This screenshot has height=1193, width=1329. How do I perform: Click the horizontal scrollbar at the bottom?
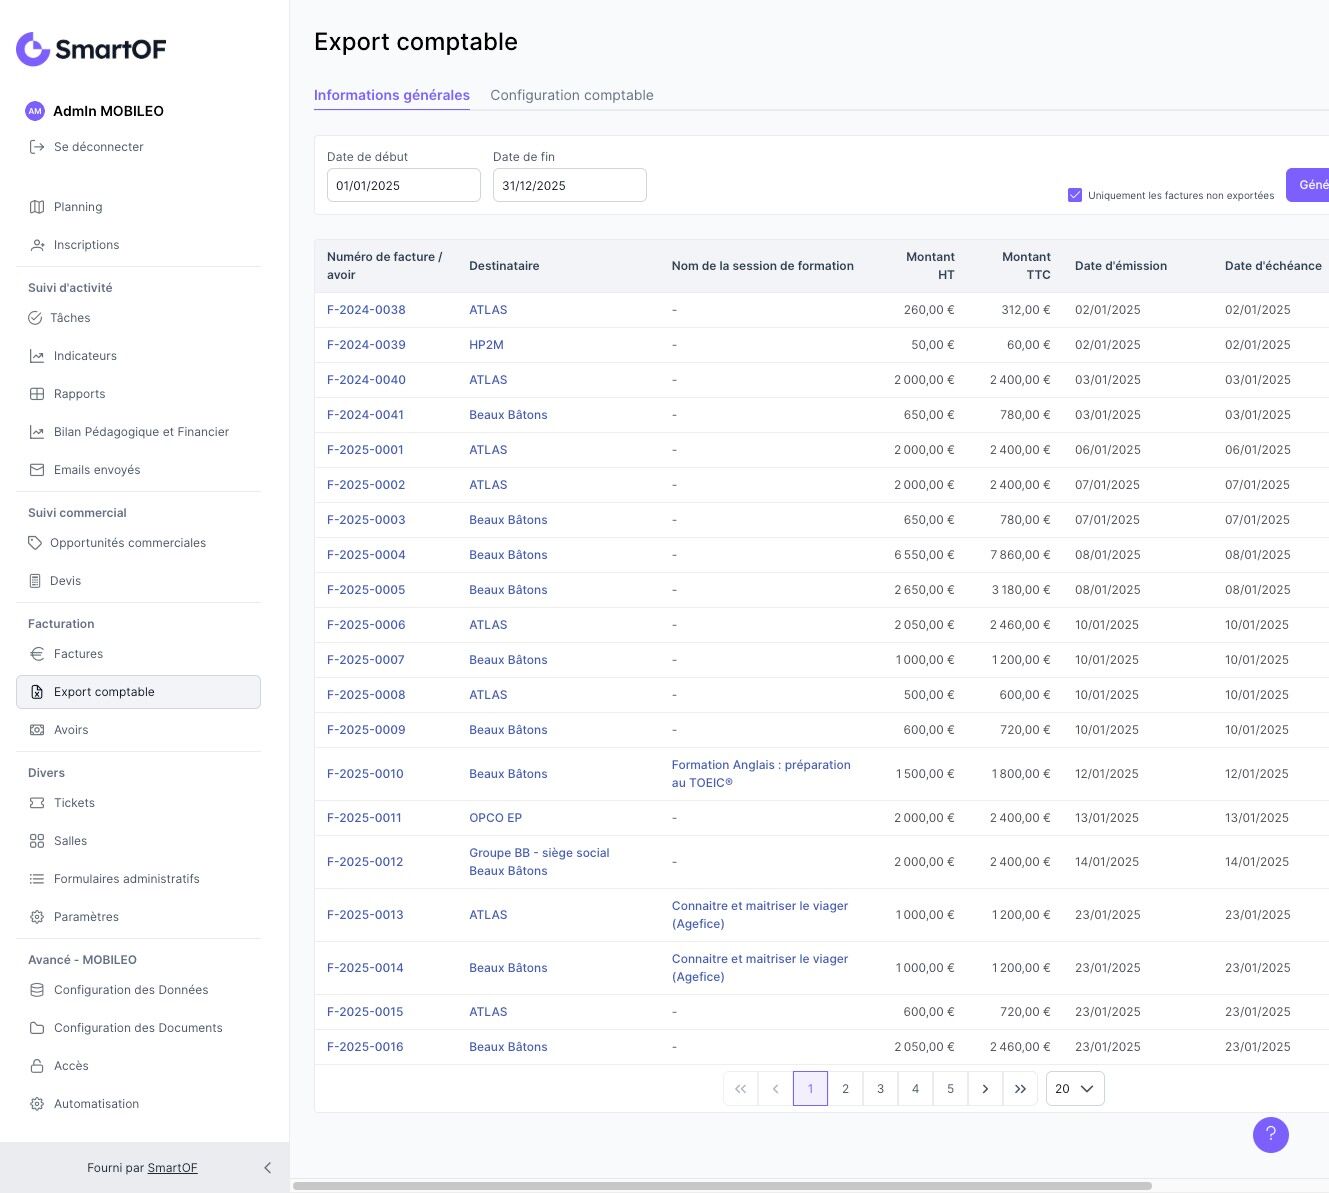[722, 1186]
